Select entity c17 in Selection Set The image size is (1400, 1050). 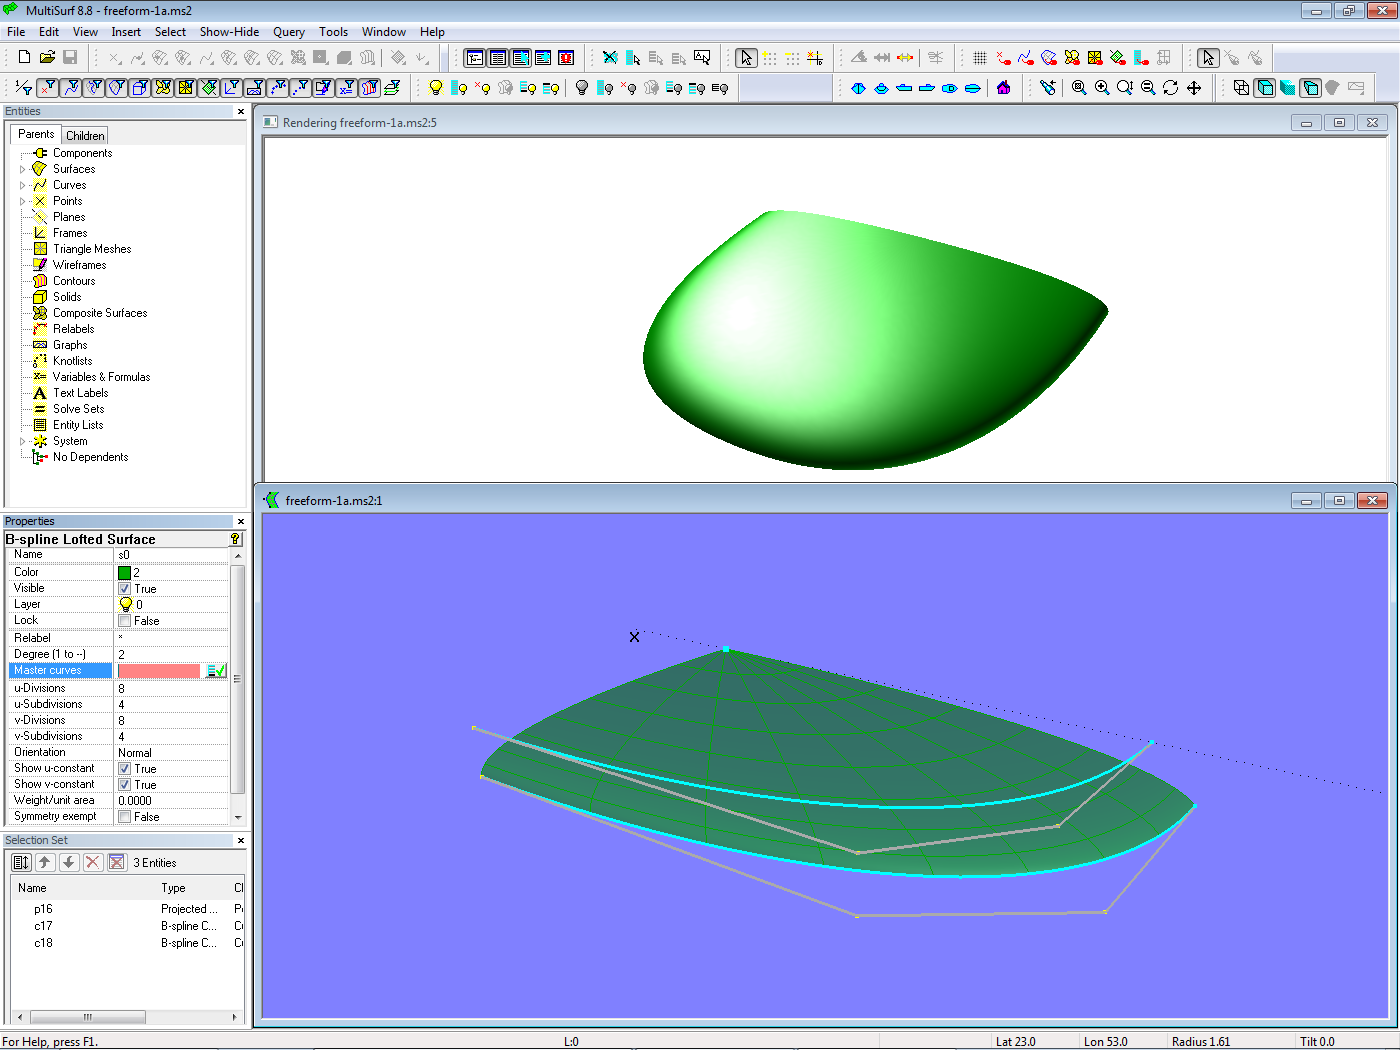(x=43, y=926)
